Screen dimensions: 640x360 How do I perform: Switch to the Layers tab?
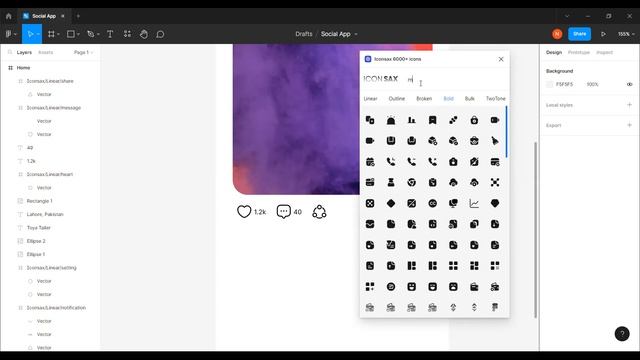24,52
